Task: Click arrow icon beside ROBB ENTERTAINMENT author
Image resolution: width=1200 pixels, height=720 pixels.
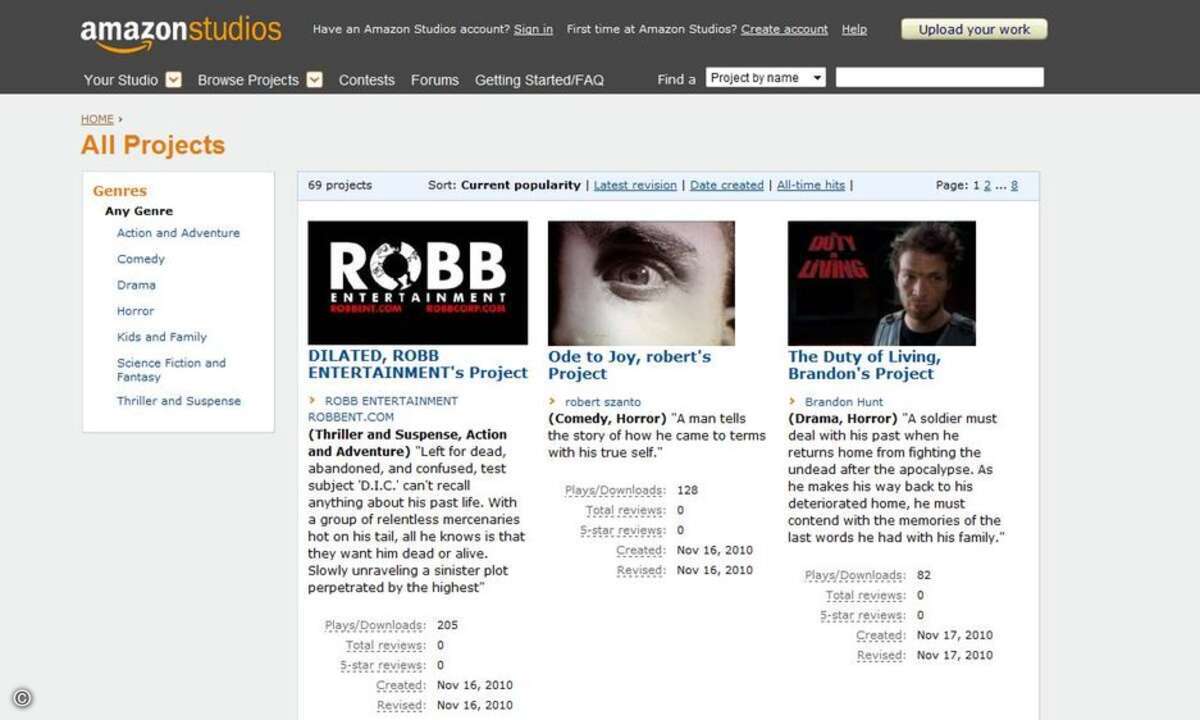Action: point(312,401)
